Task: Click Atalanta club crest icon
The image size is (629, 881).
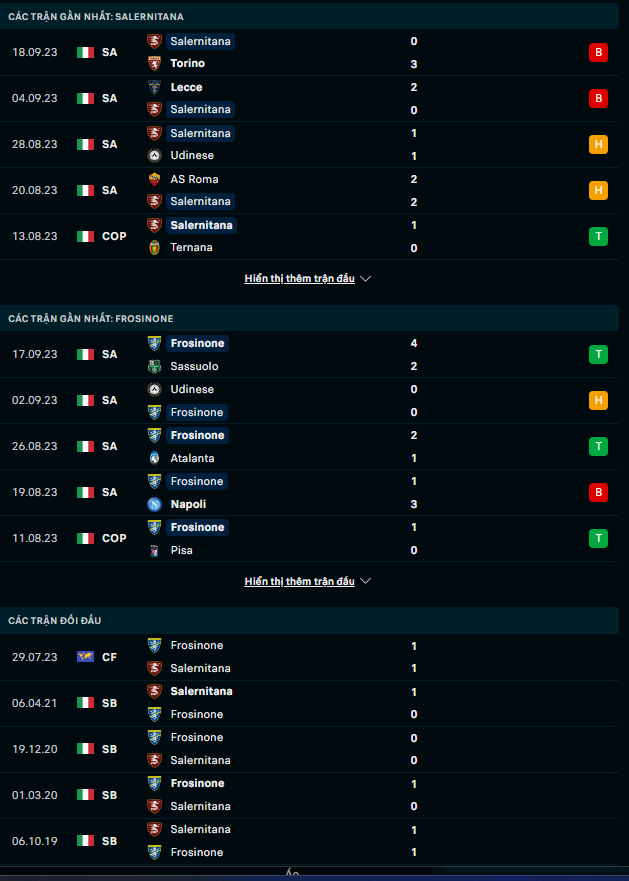Action: point(155,458)
